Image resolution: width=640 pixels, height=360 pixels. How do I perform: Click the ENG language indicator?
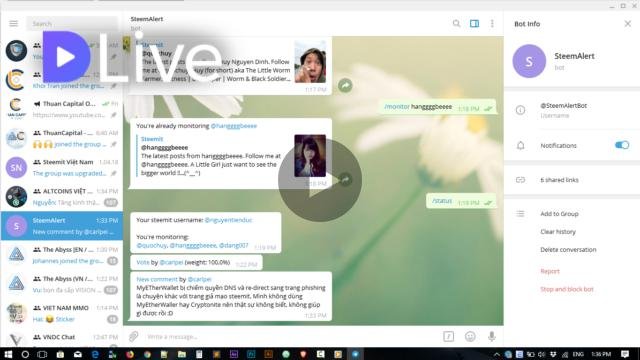(x=578, y=354)
